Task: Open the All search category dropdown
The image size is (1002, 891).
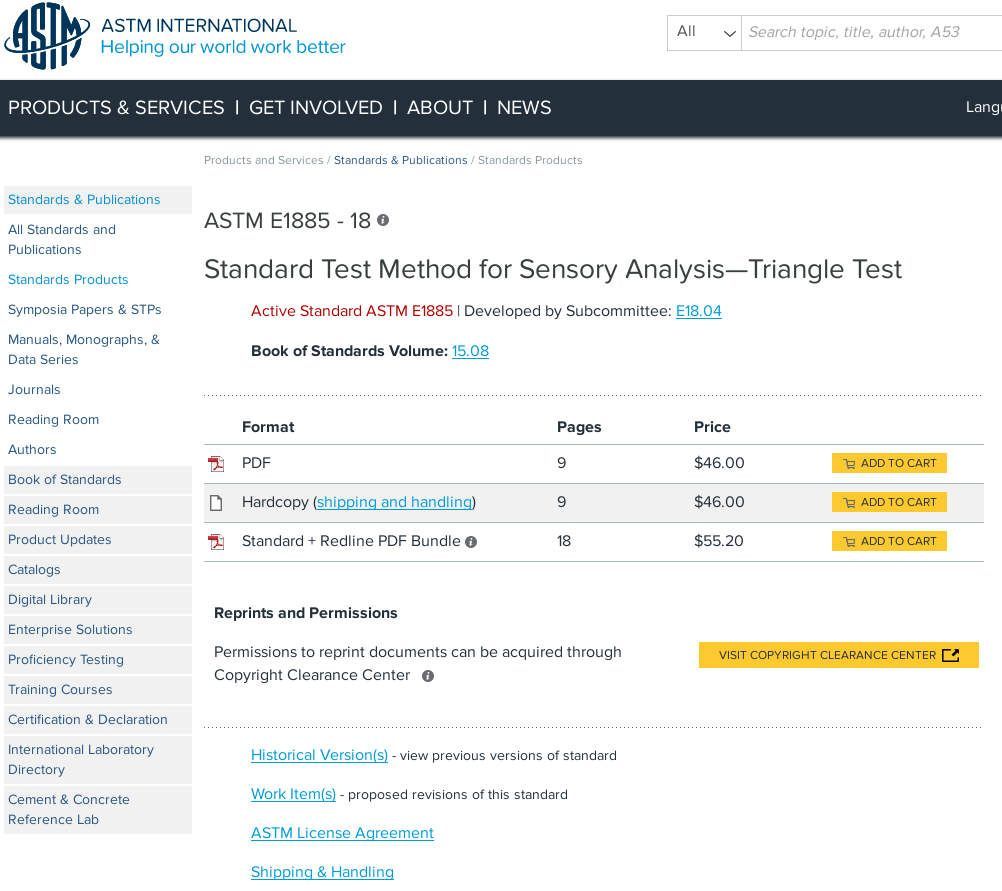Action: (704, 32)
